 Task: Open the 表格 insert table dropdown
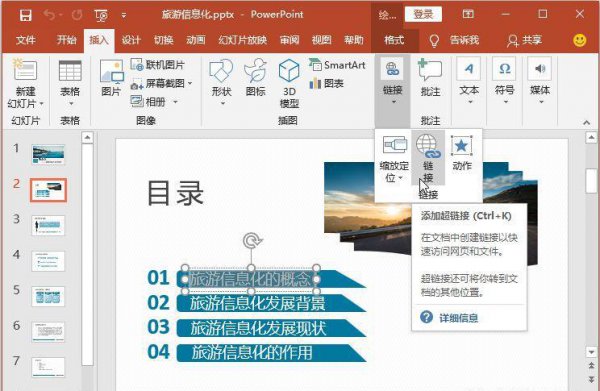coord(70,83)
